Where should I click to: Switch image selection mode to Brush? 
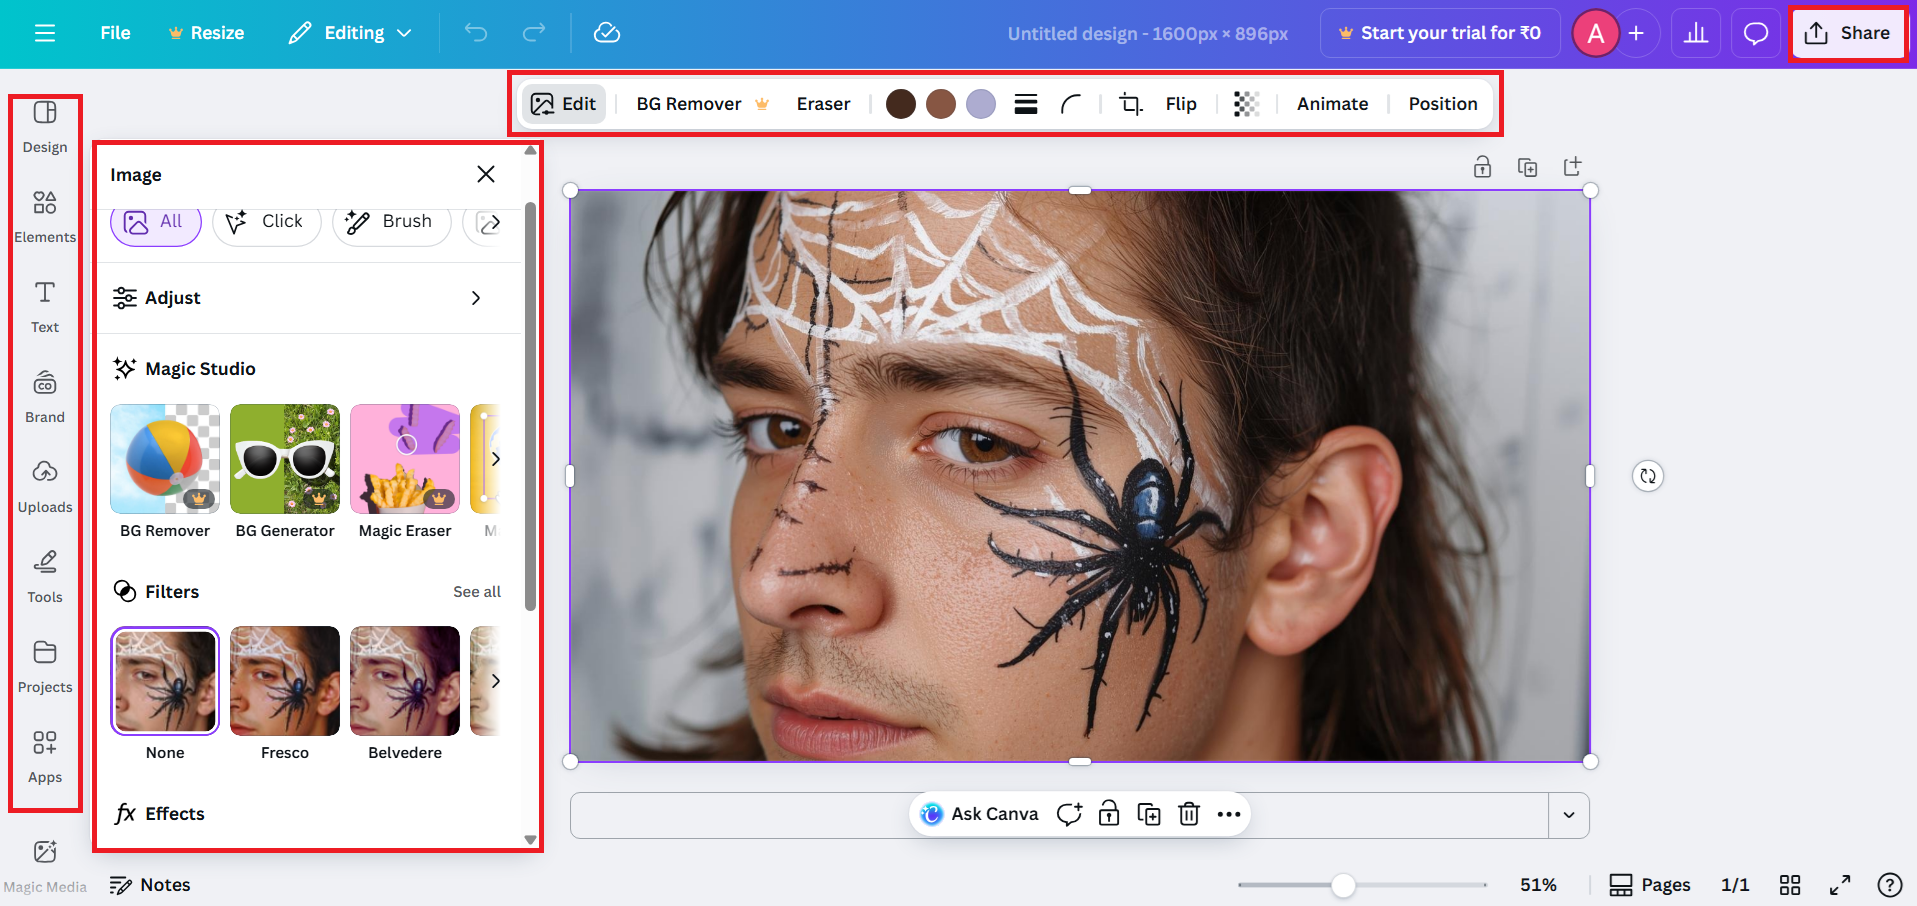[x=391, y=221]
